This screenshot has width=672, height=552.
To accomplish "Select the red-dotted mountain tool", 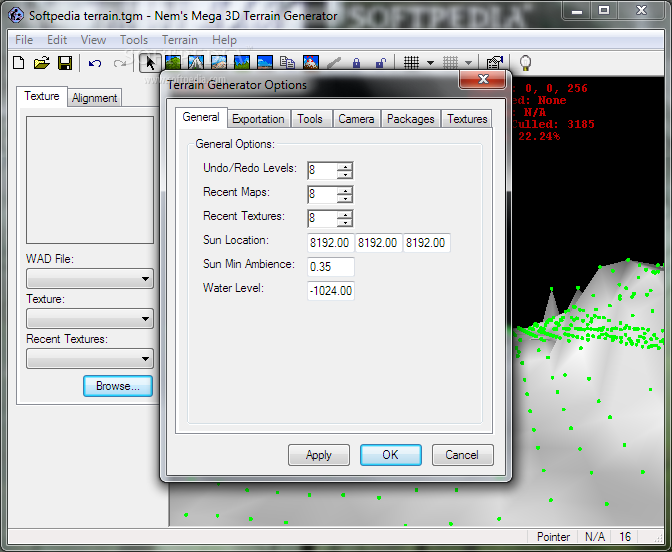I will pos(311,63).
